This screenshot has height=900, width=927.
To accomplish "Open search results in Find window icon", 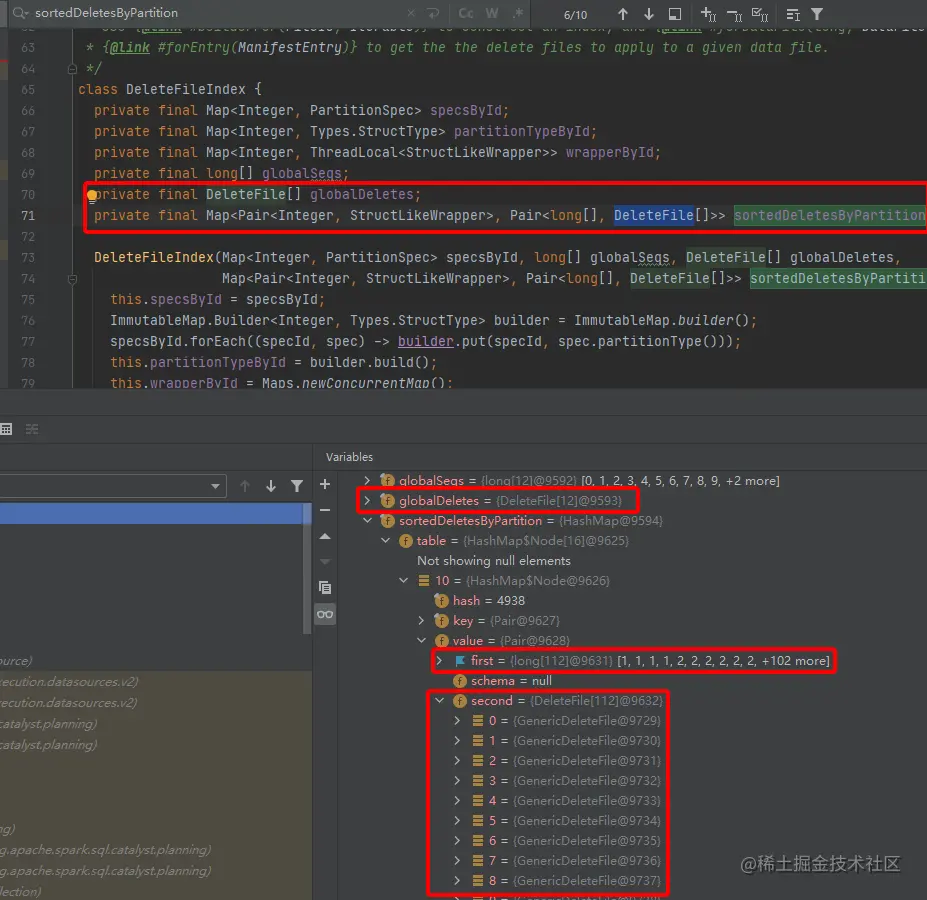I will tap(675, 14).
